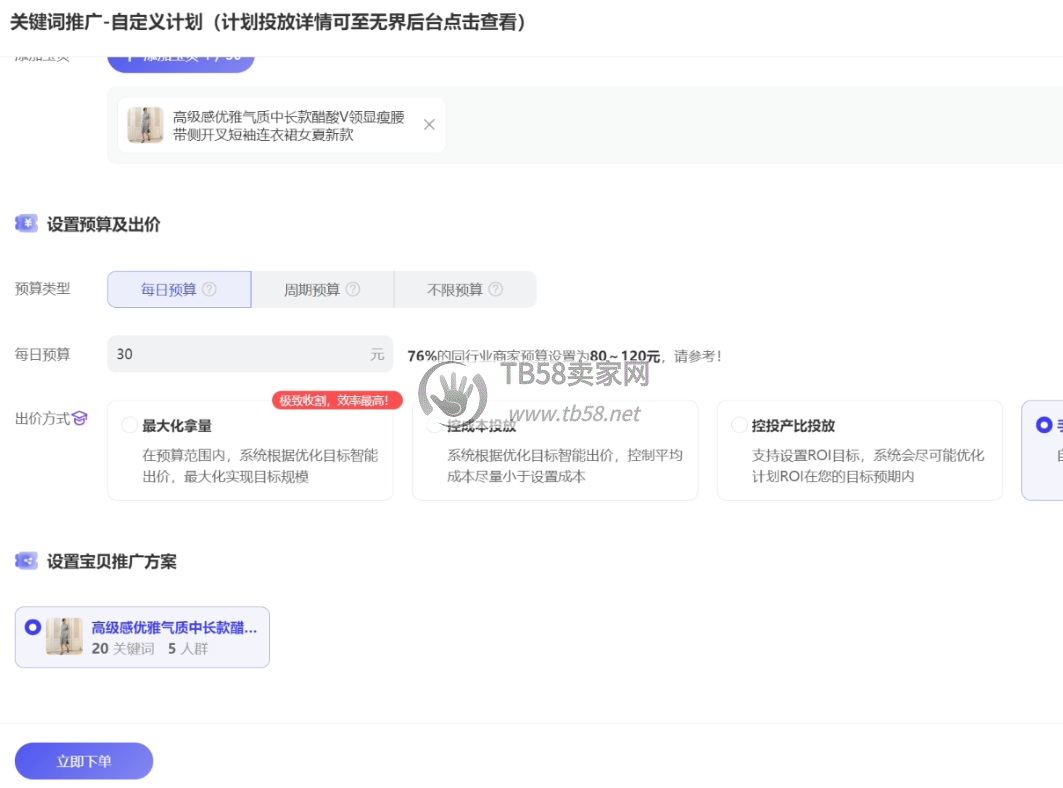Select the 最大化拿量 bidding option
Screen dimensions: 1063x788
[x=129, y=424]
